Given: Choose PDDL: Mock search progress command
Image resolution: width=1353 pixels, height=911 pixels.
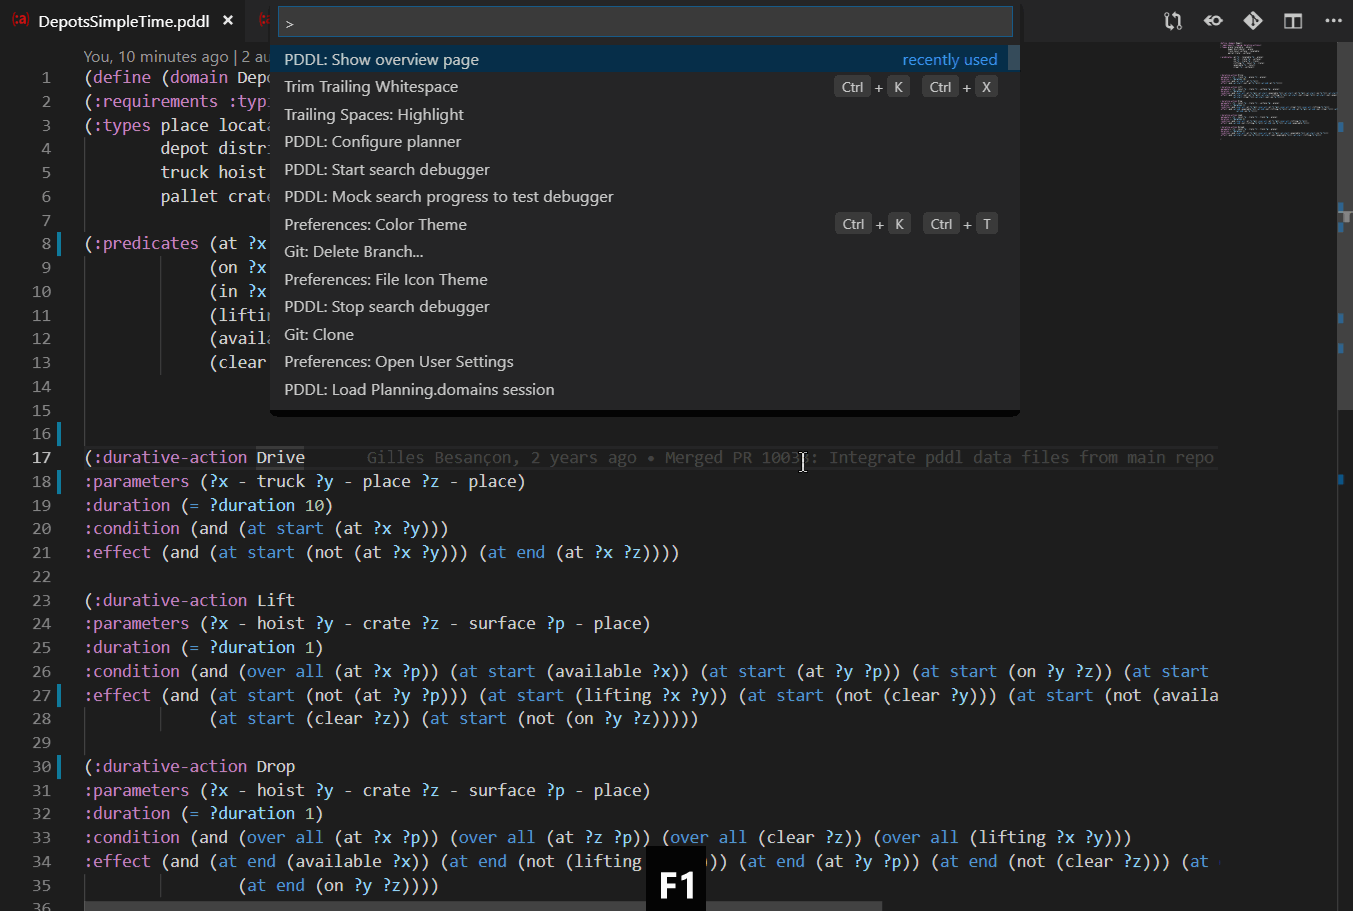Looking at the screenshot, I should point(645,197).
